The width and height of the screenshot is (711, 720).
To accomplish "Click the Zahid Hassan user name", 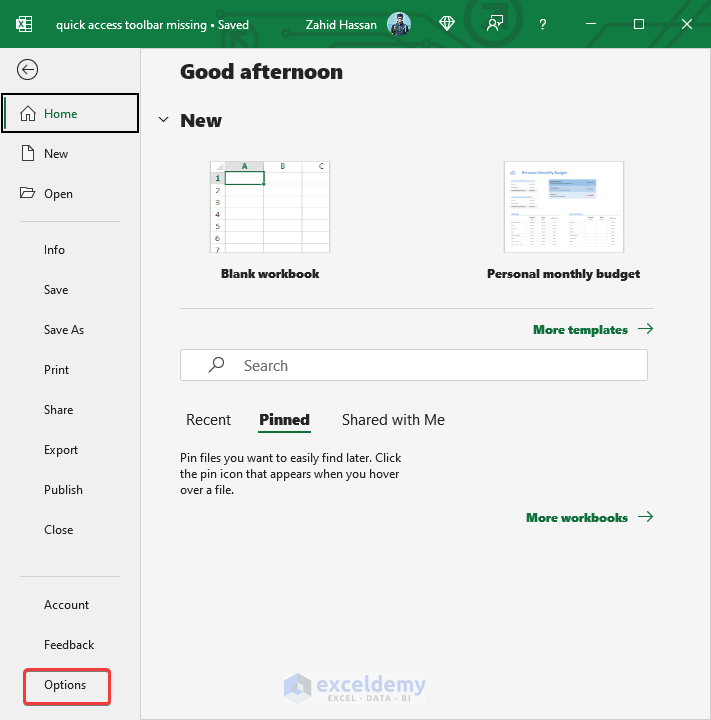I will [341, 24].
